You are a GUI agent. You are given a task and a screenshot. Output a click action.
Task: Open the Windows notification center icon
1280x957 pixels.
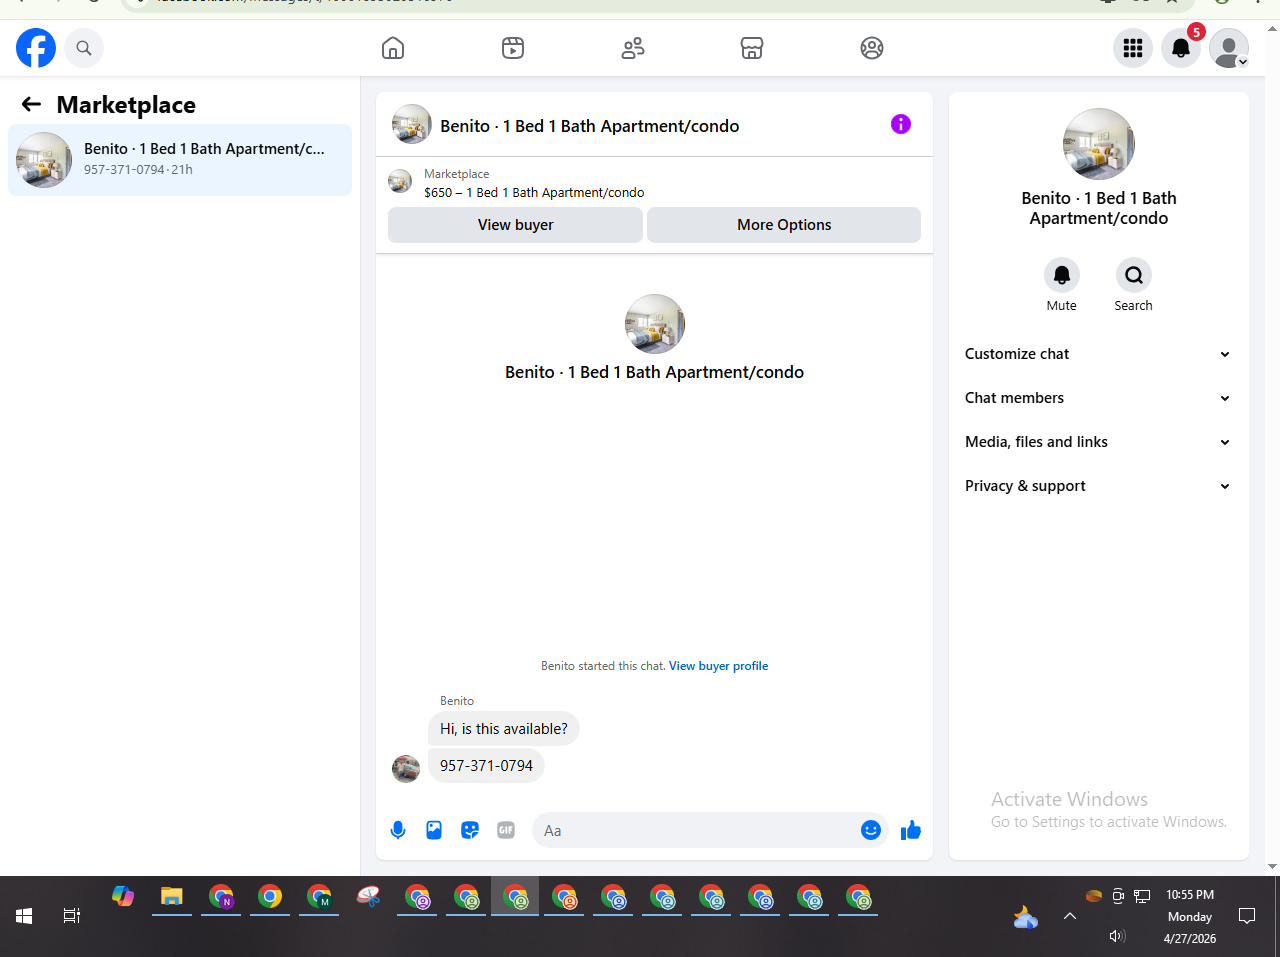1247,916
